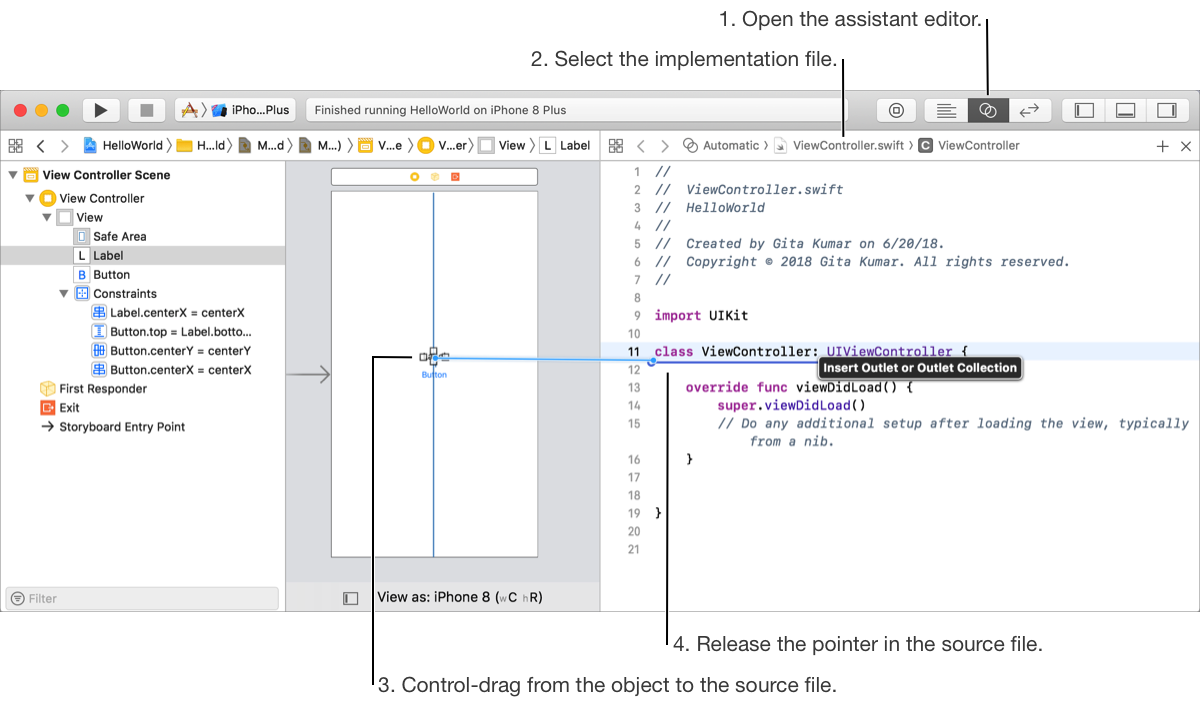Click the filter icon in outline search
Screen dimensions: 1200x702
pyautogui.click(x=17, y=598)
